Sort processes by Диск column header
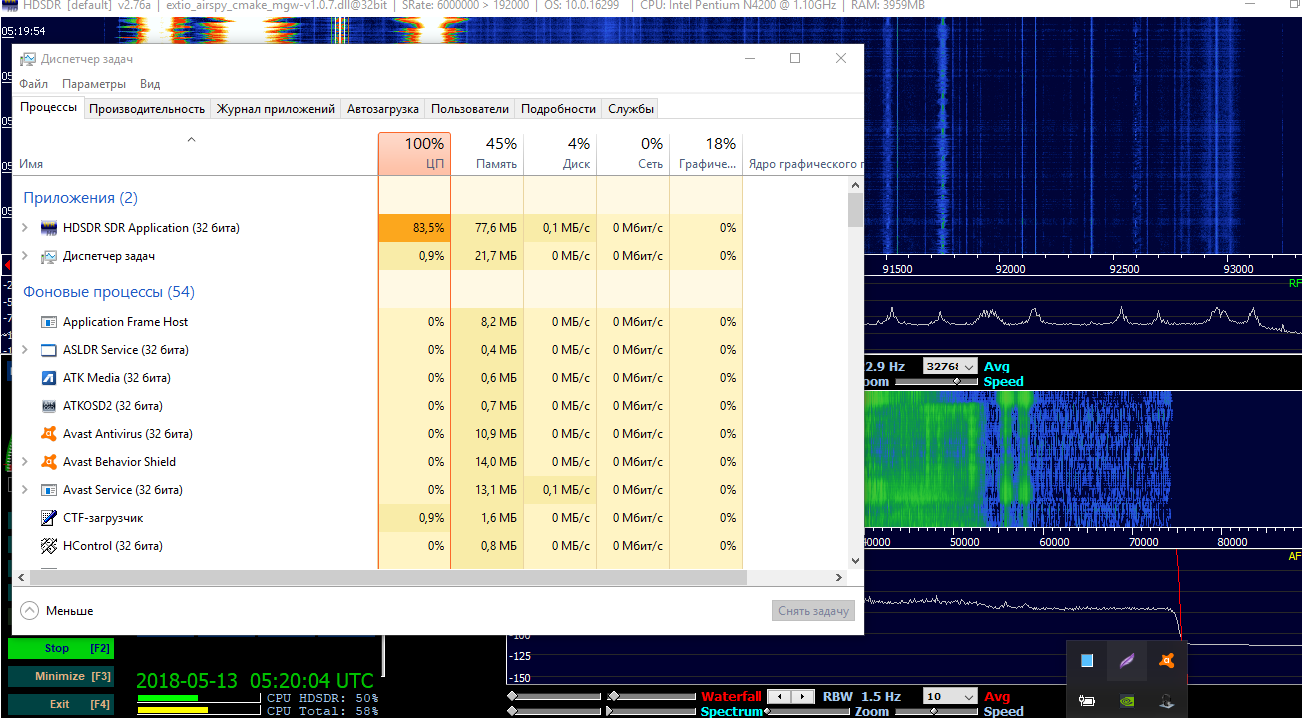1302x718 pixels. point(560,153)
